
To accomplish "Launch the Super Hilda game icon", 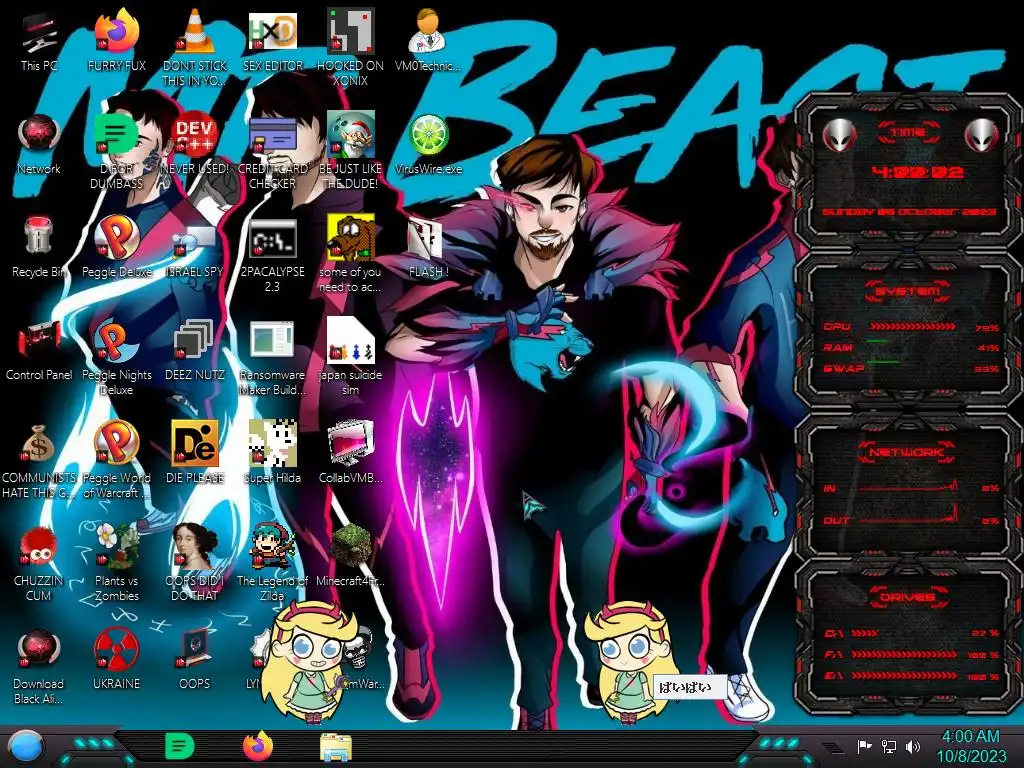I will pos(272,444).
